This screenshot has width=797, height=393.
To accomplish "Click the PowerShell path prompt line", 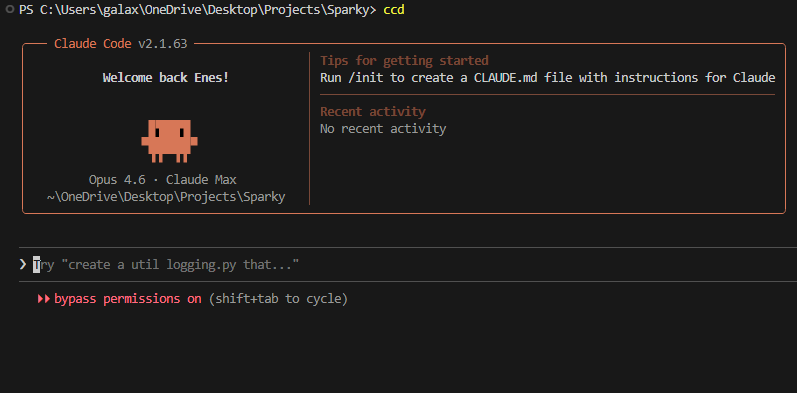I will tap(198, 10).
